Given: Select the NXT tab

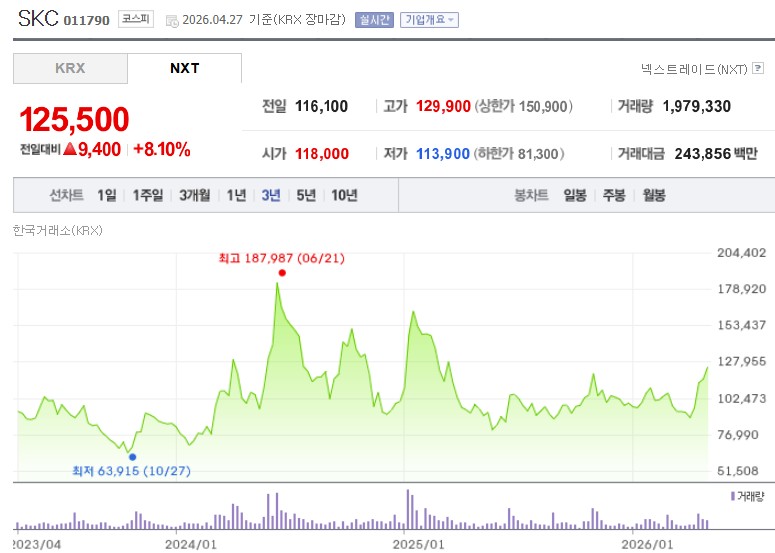Looking at the screenshot, I should coord(184,68).
